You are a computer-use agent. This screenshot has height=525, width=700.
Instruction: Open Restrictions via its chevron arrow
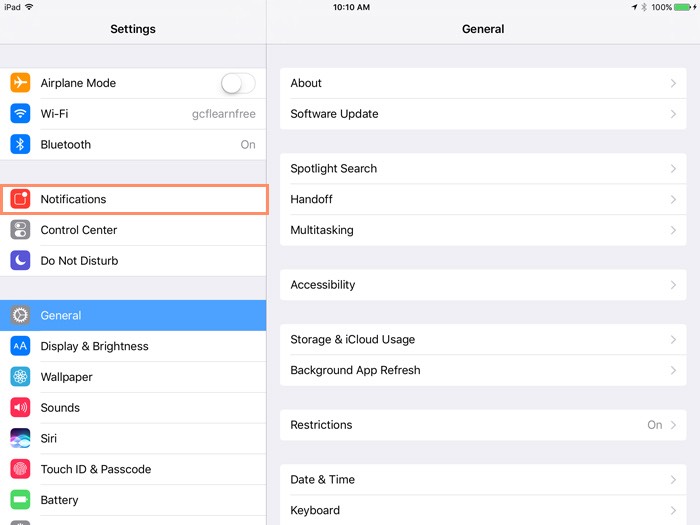(x=673, y=425)
